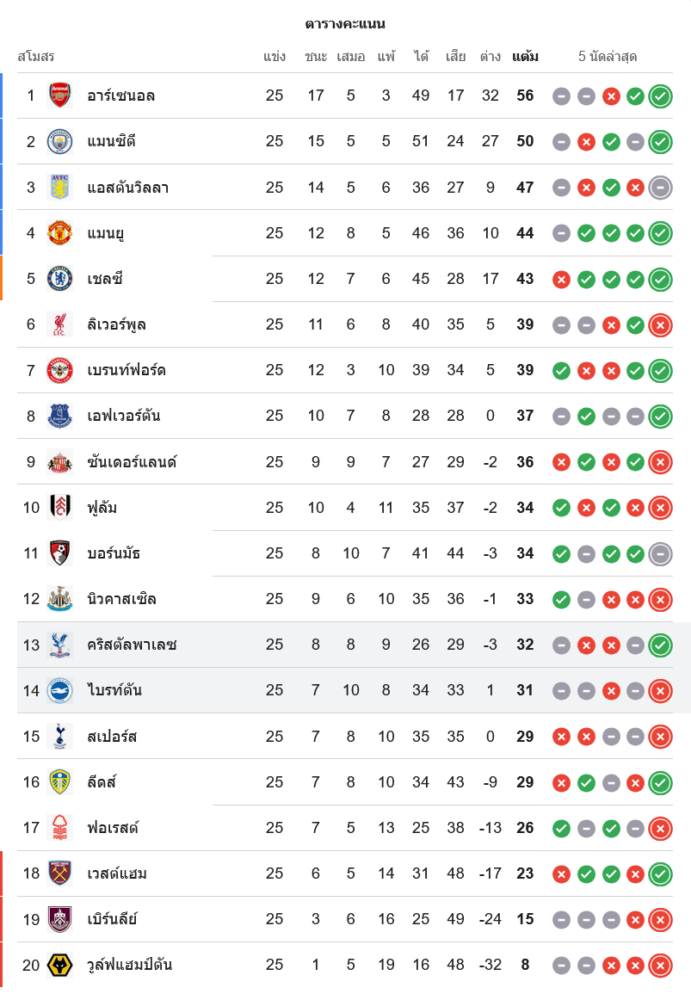Click Arsenal's latest match win icon
Screen dimensions: 691x1000
pyautogui.click(x=659, y=96)
